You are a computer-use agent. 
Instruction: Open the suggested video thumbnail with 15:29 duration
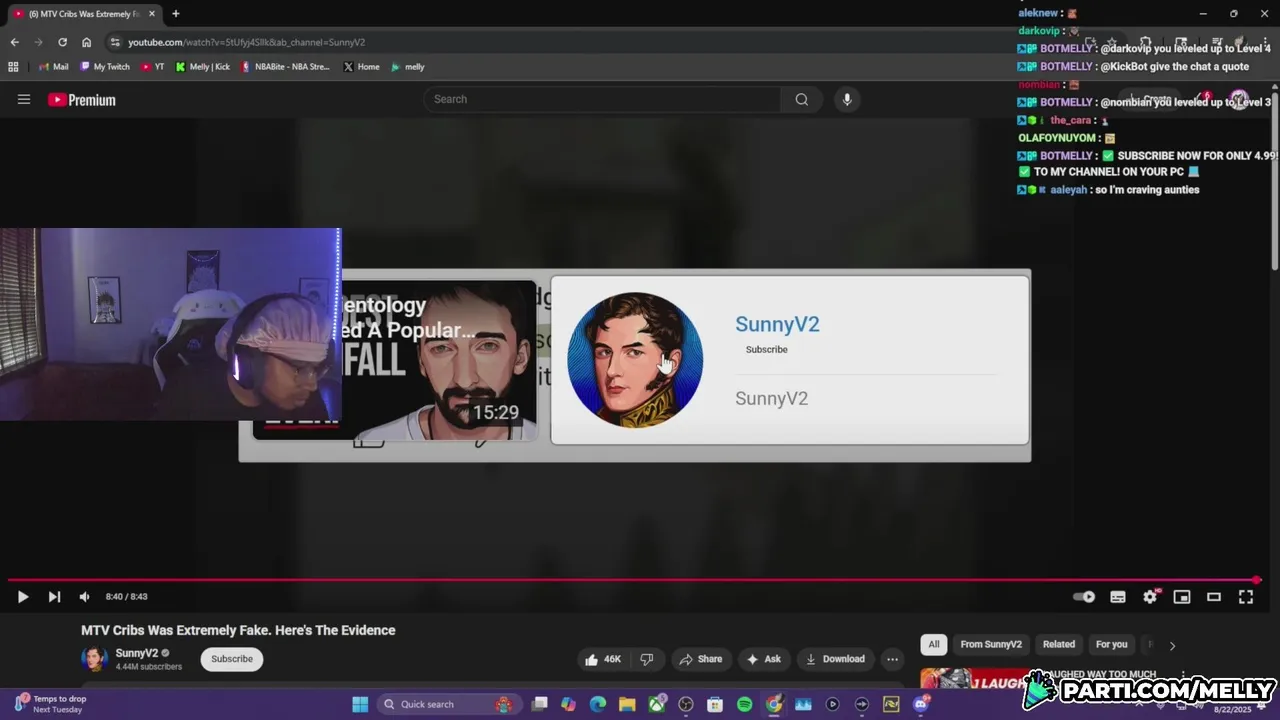(439, 360)
